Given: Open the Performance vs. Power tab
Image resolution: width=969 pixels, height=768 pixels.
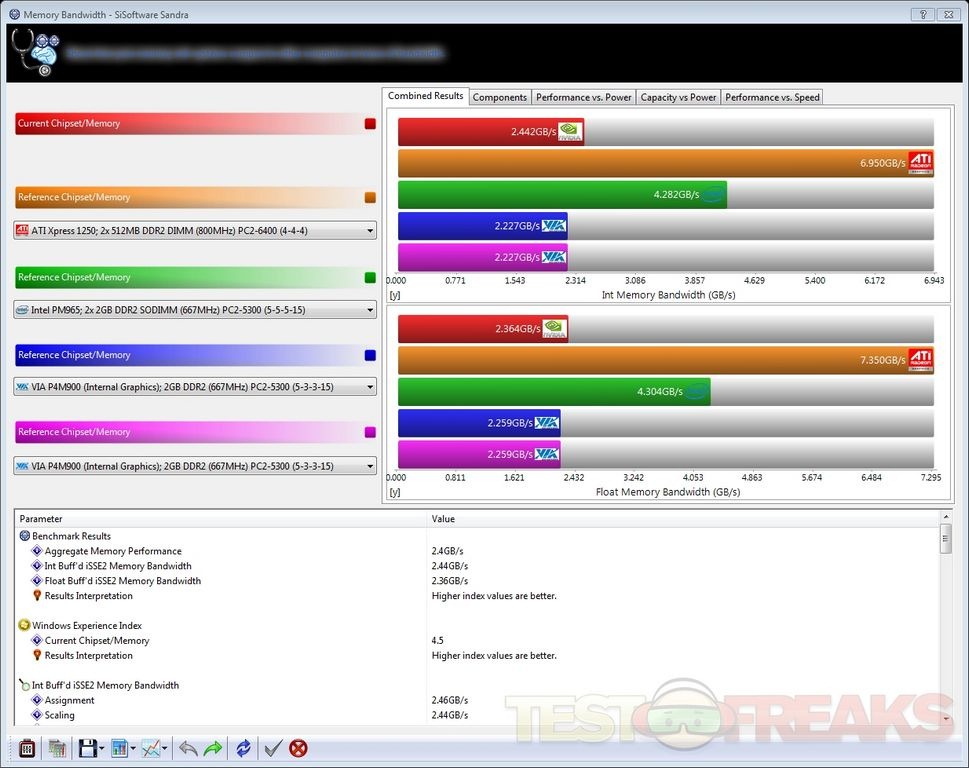Looking at the screenshot, I should pyautogui.click(x=583, y=97).
